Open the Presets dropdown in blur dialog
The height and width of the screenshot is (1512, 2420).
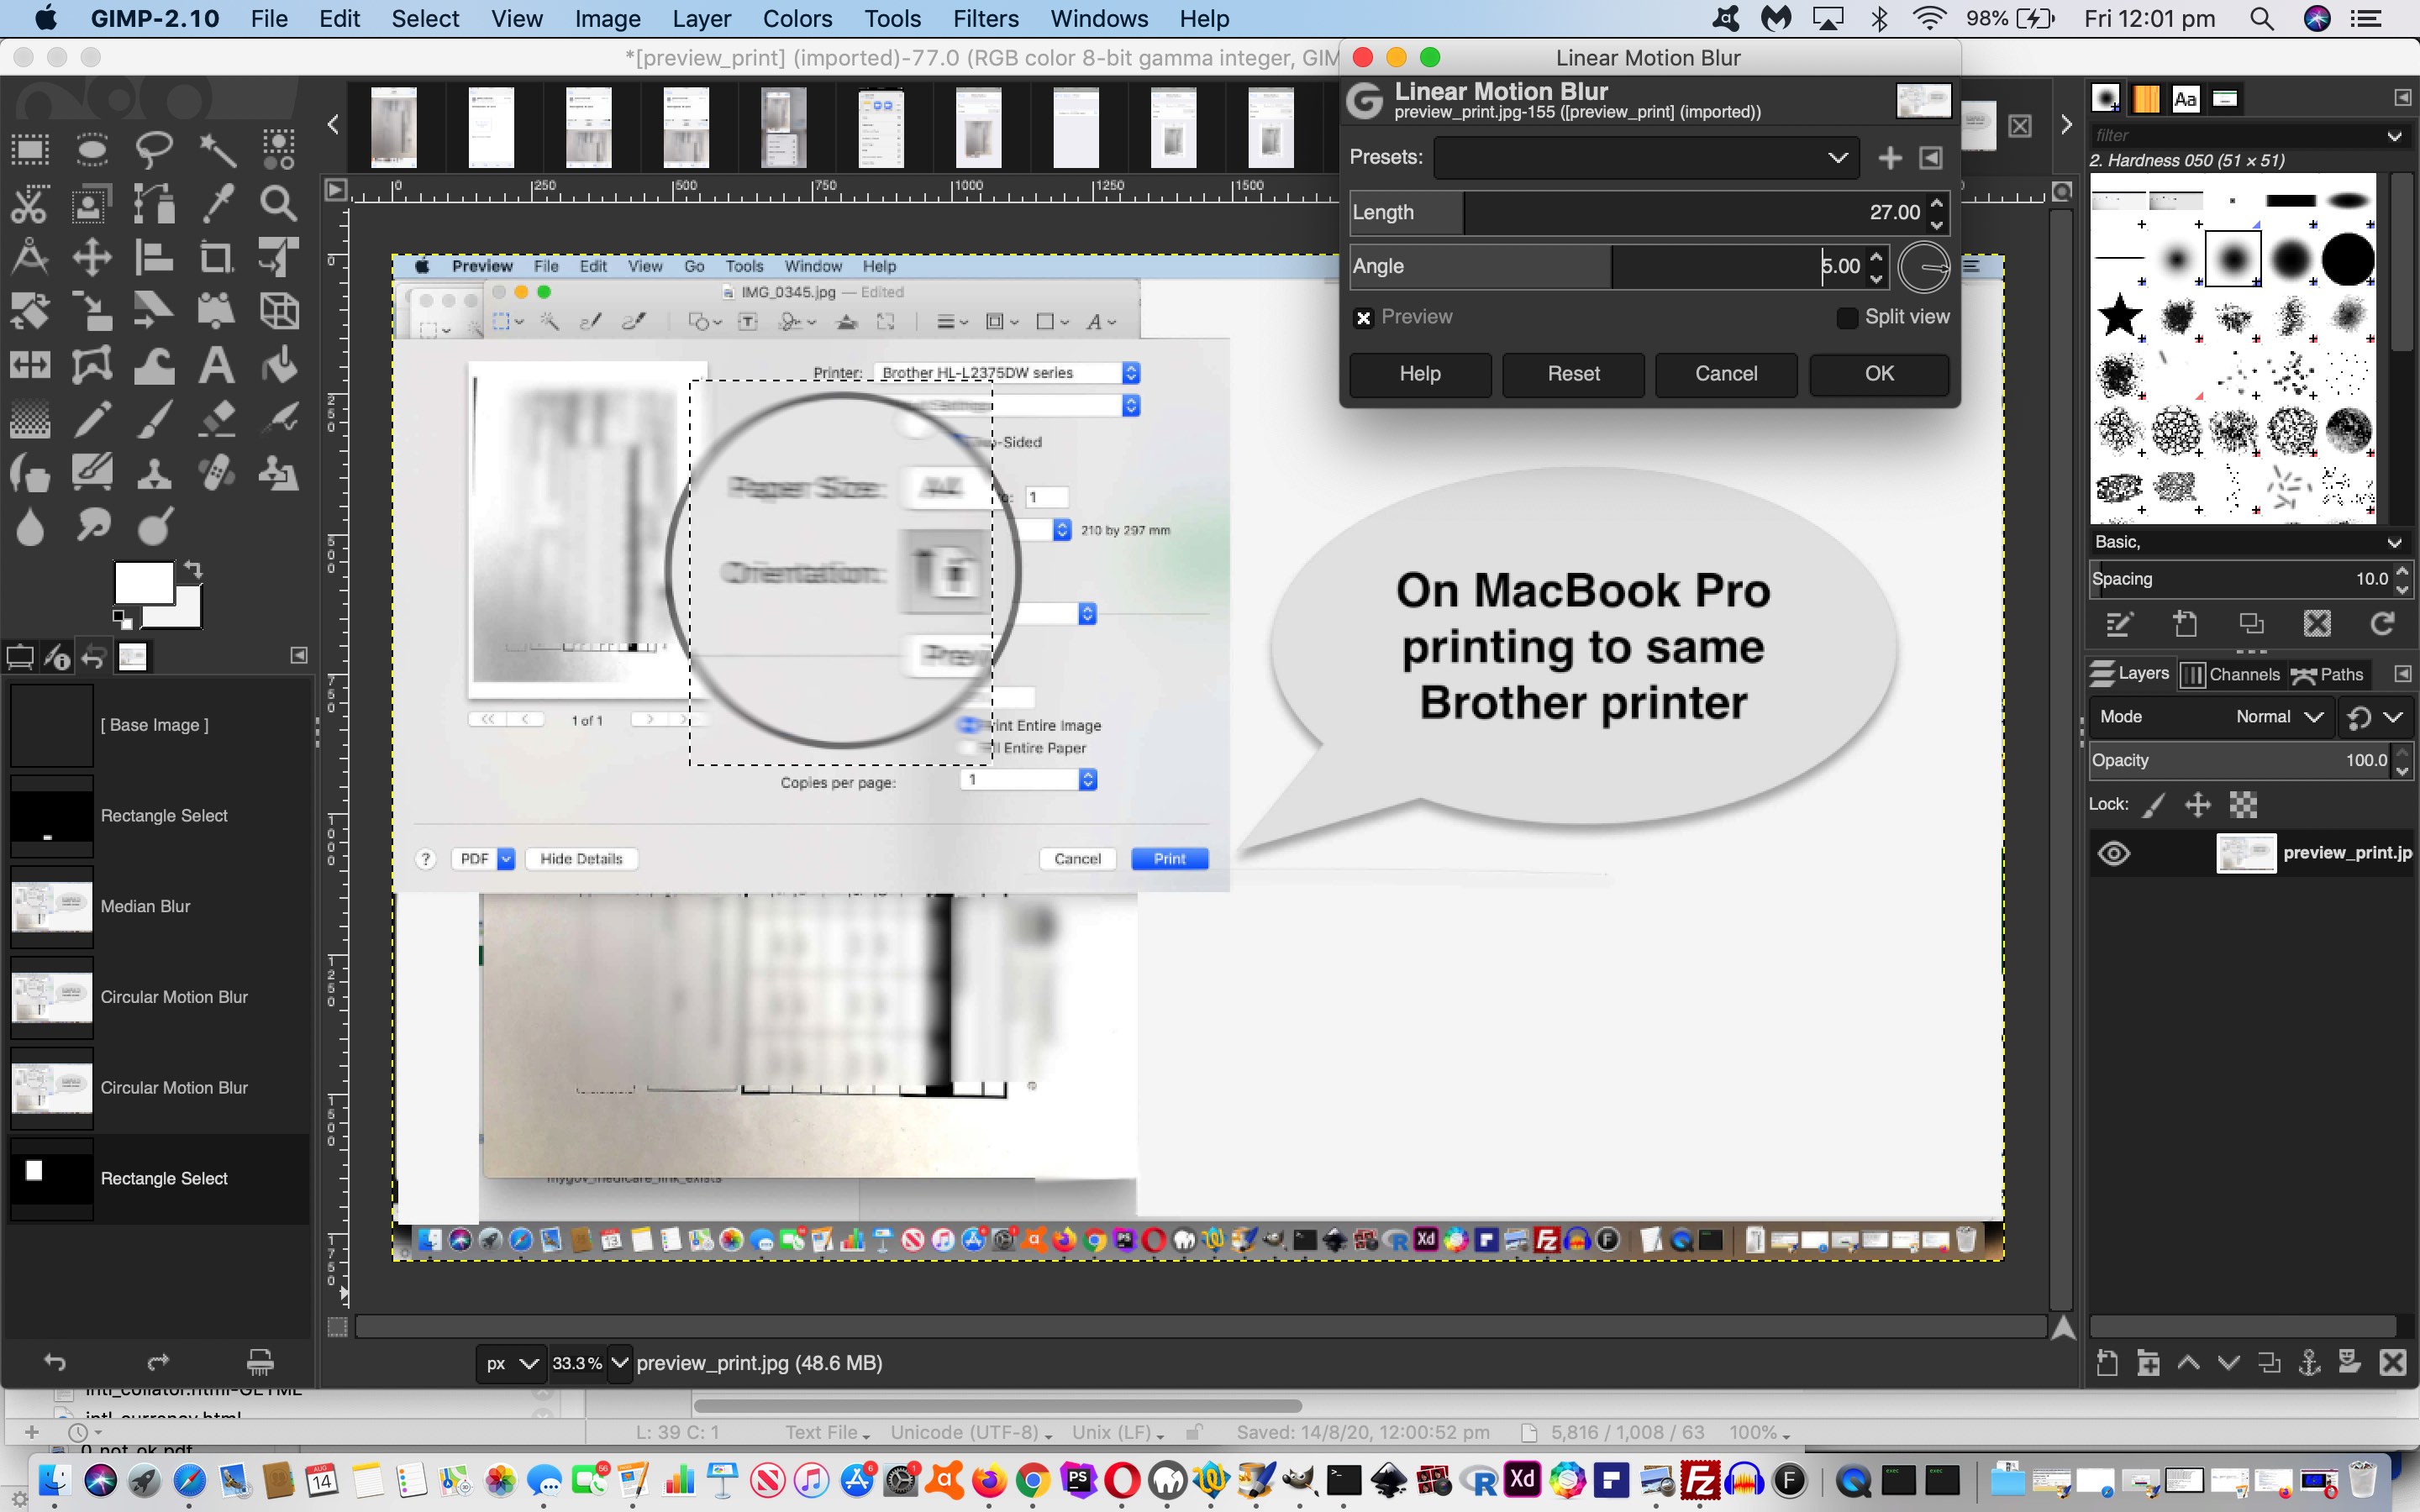click(x=1646, y=158)
